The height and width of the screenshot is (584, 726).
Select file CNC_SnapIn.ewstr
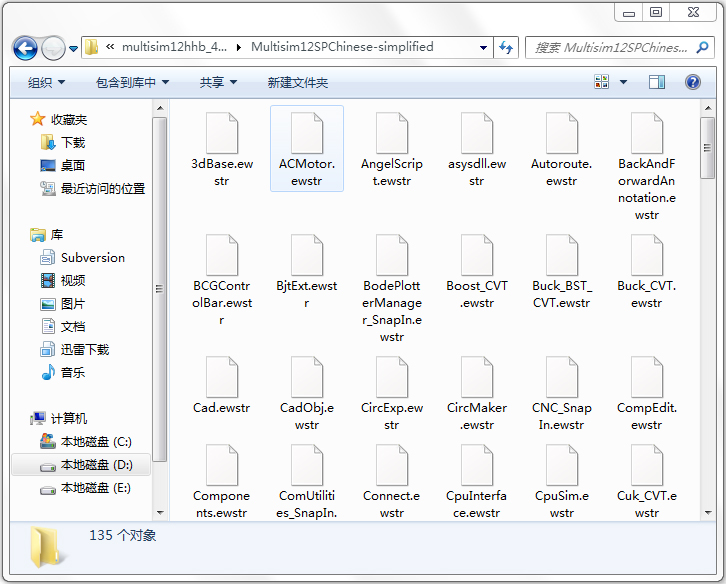(x=562, y=393)
